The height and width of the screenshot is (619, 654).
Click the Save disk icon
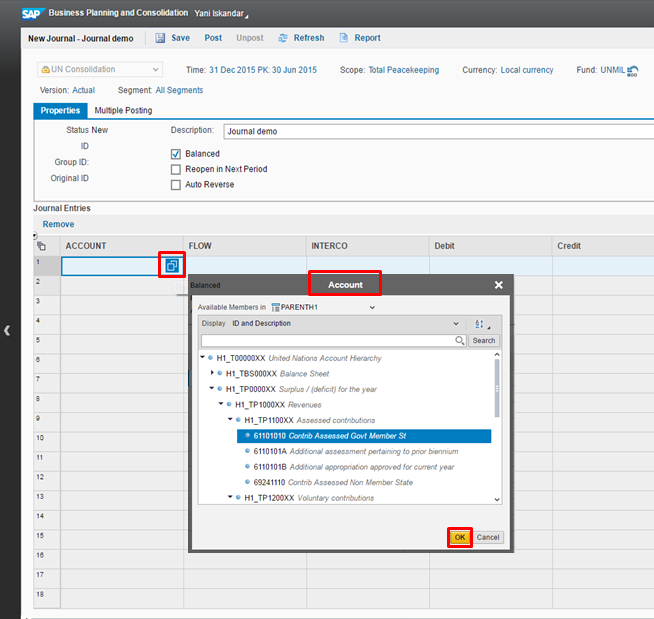160,38
